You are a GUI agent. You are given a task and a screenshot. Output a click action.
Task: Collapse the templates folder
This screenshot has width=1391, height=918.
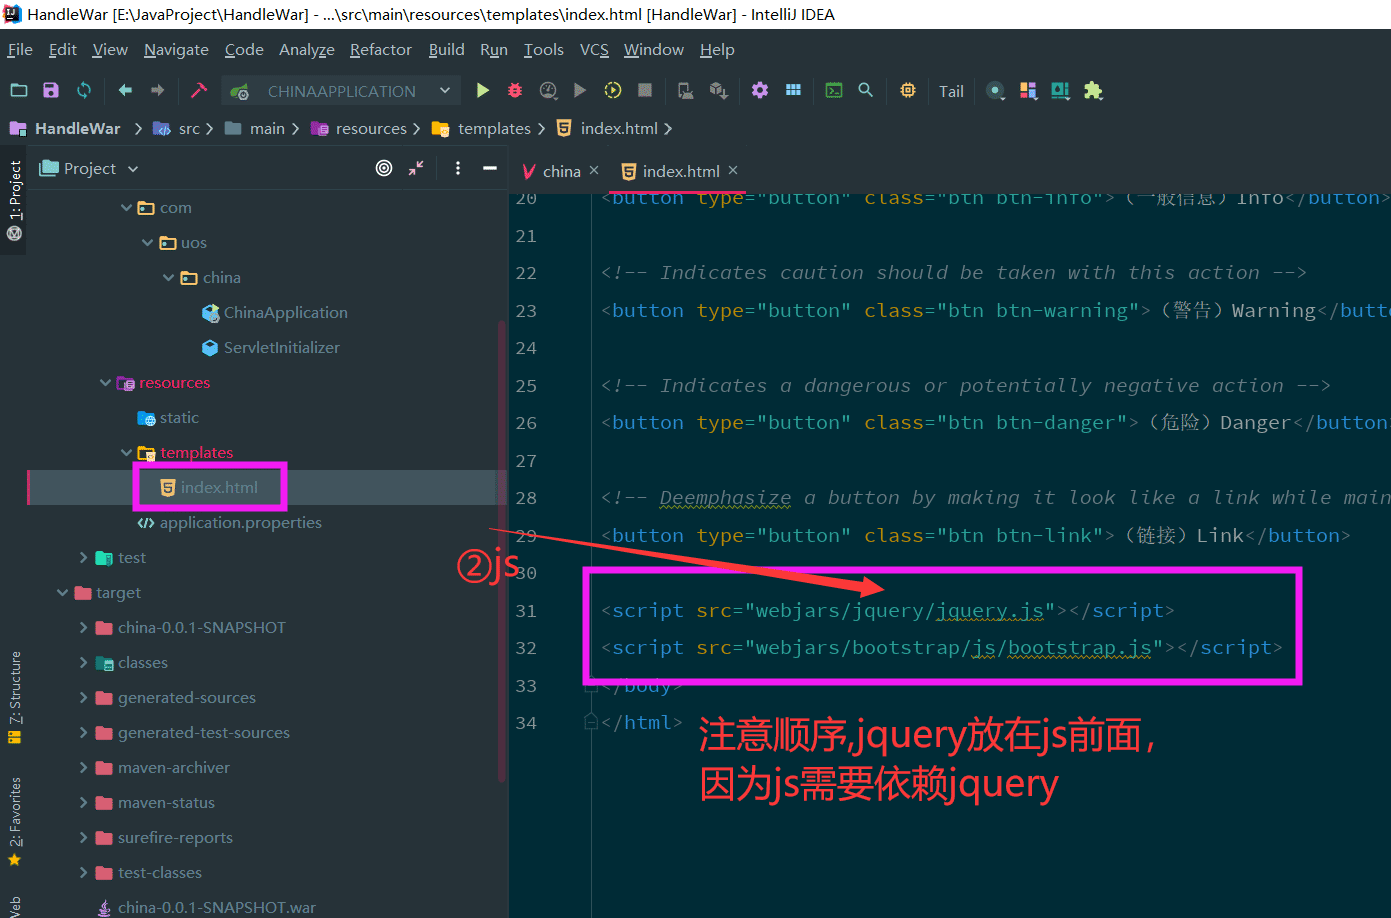pos(126,453)
